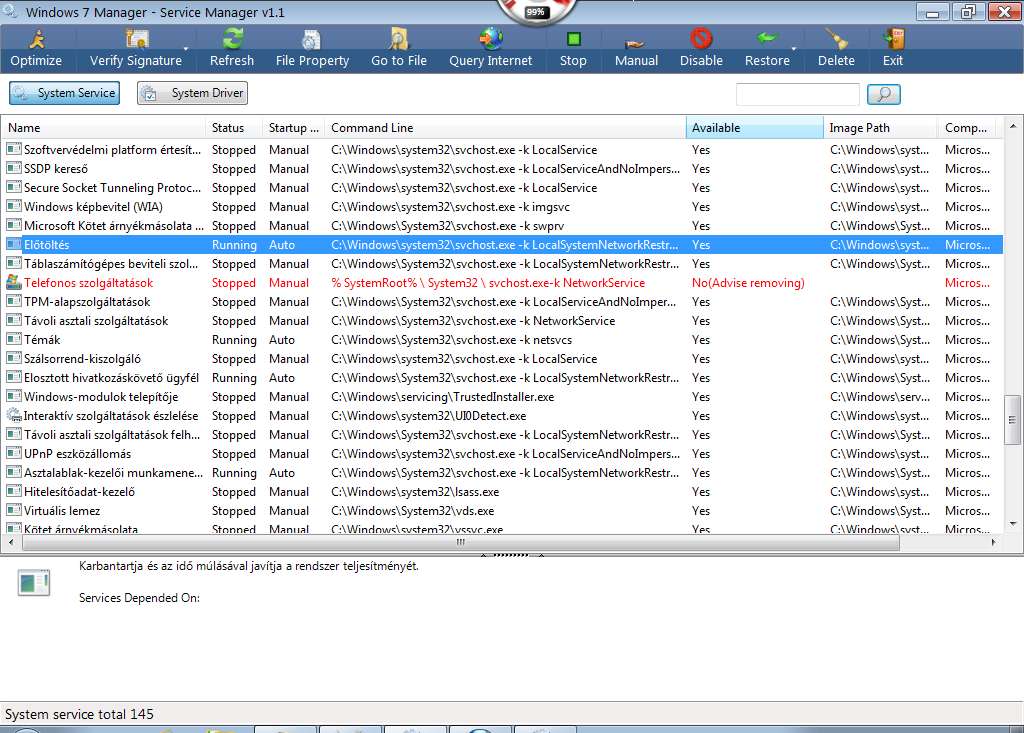Sort by the Image Path column header
This screenshot has width=1024, height=733.
pos(880,128)
